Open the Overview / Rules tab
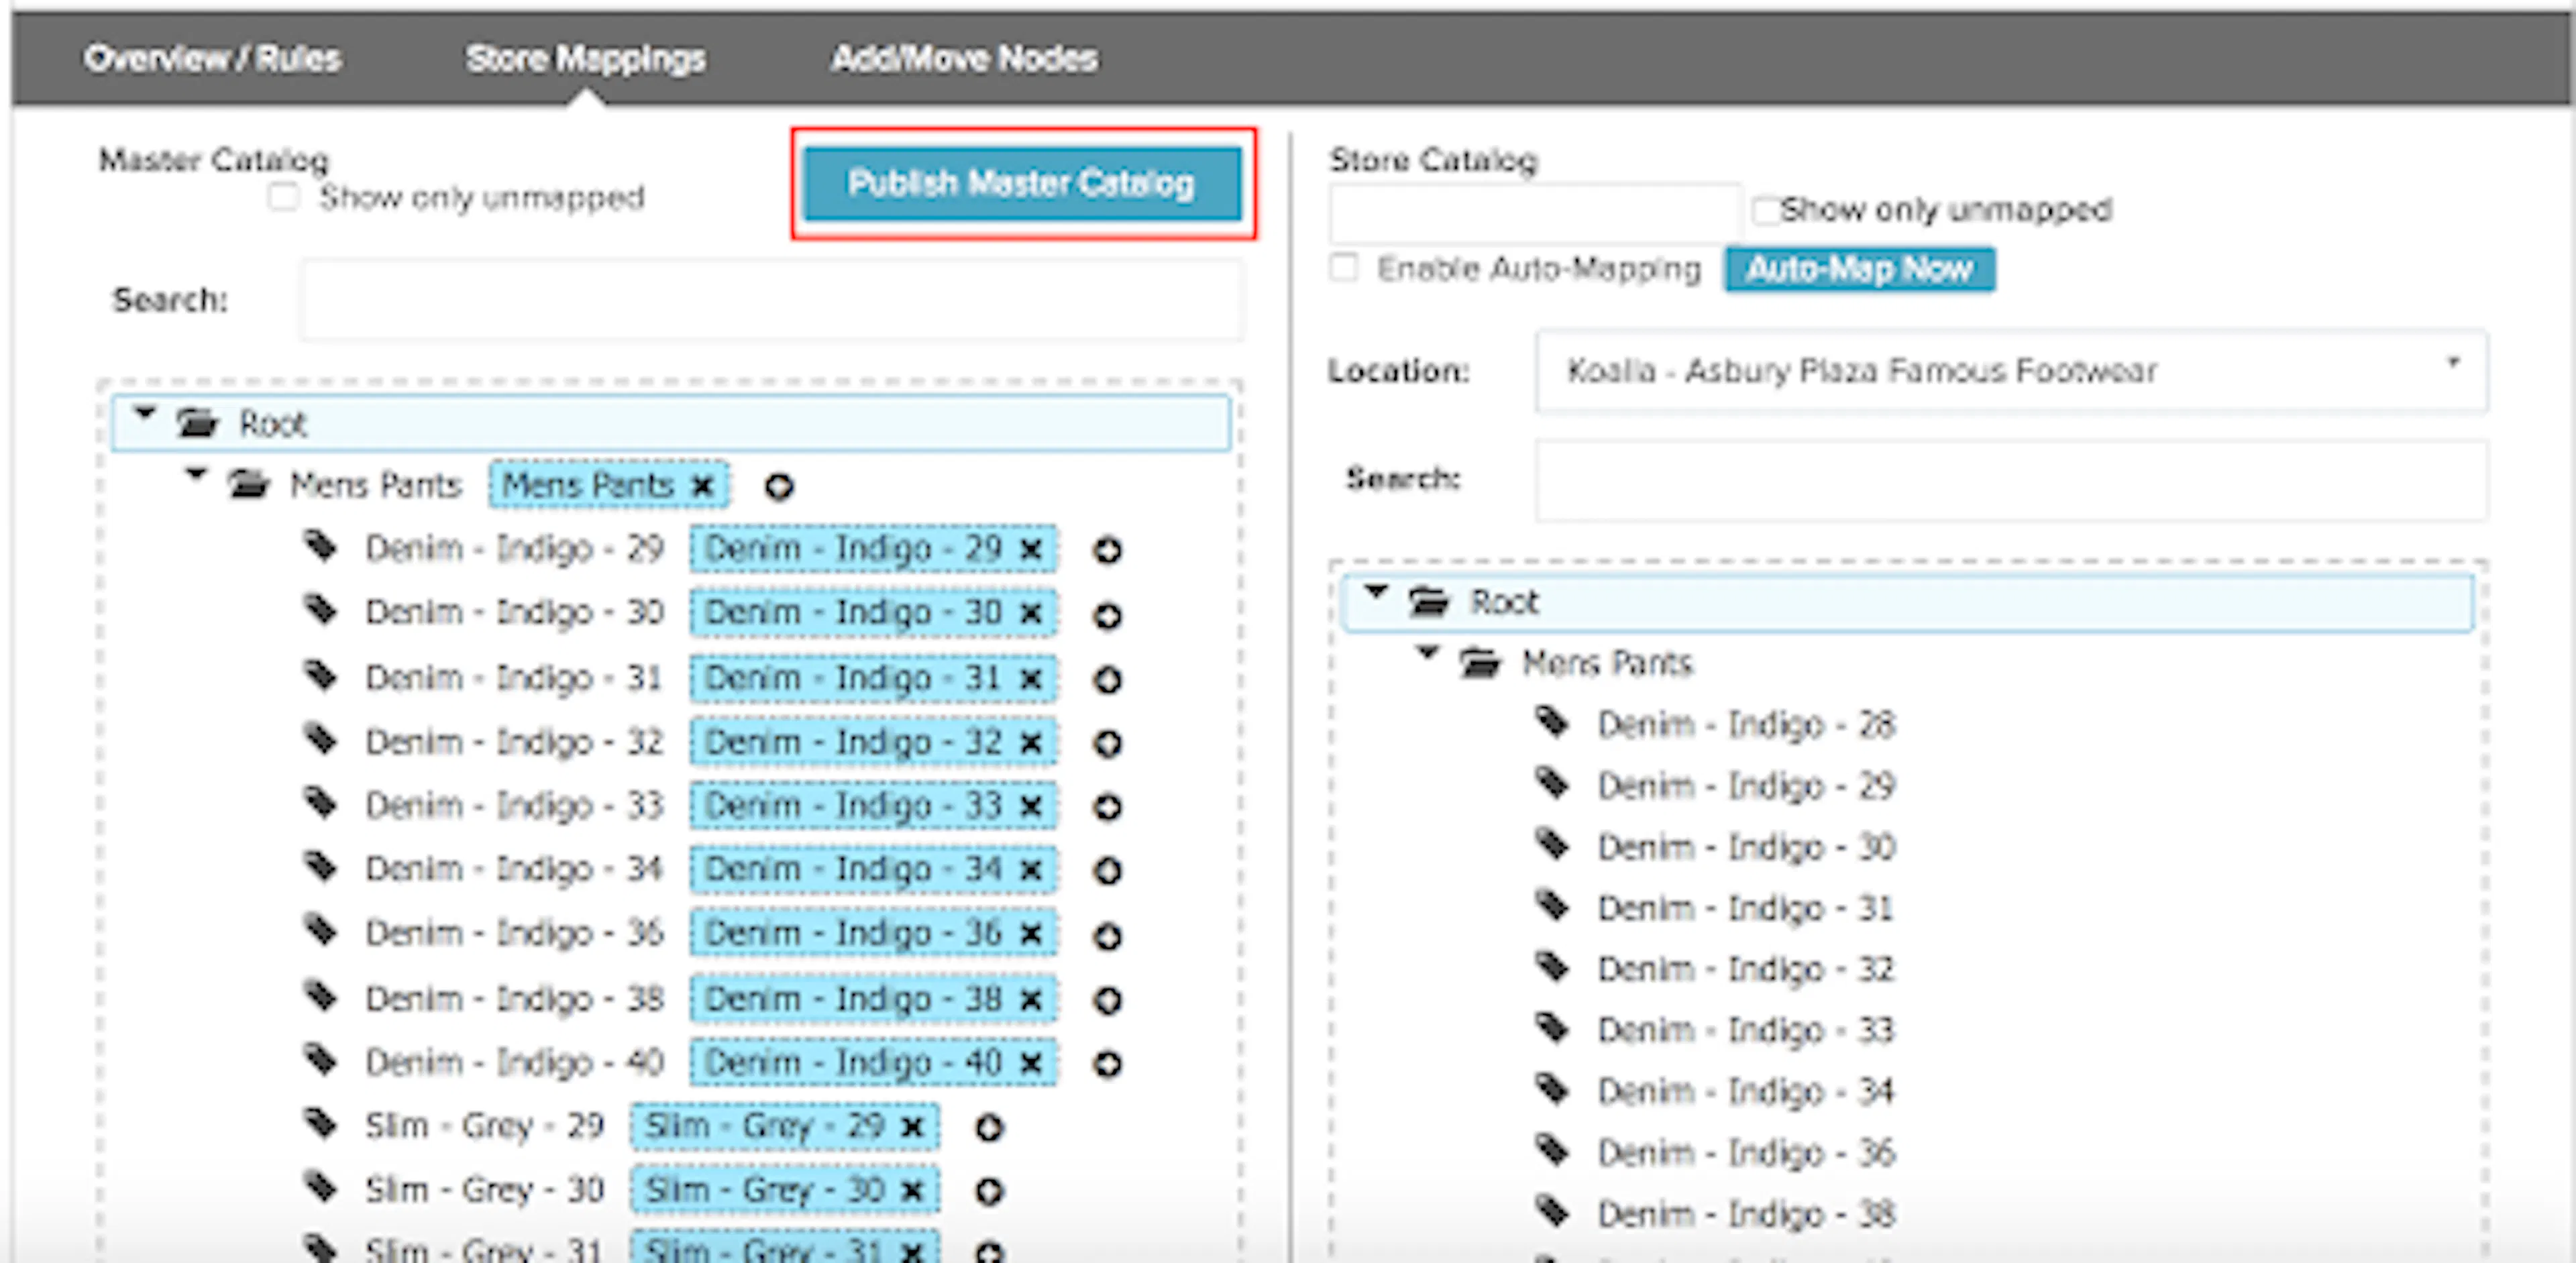This screenshot has width=2576, height=1263. pos(212,59)
